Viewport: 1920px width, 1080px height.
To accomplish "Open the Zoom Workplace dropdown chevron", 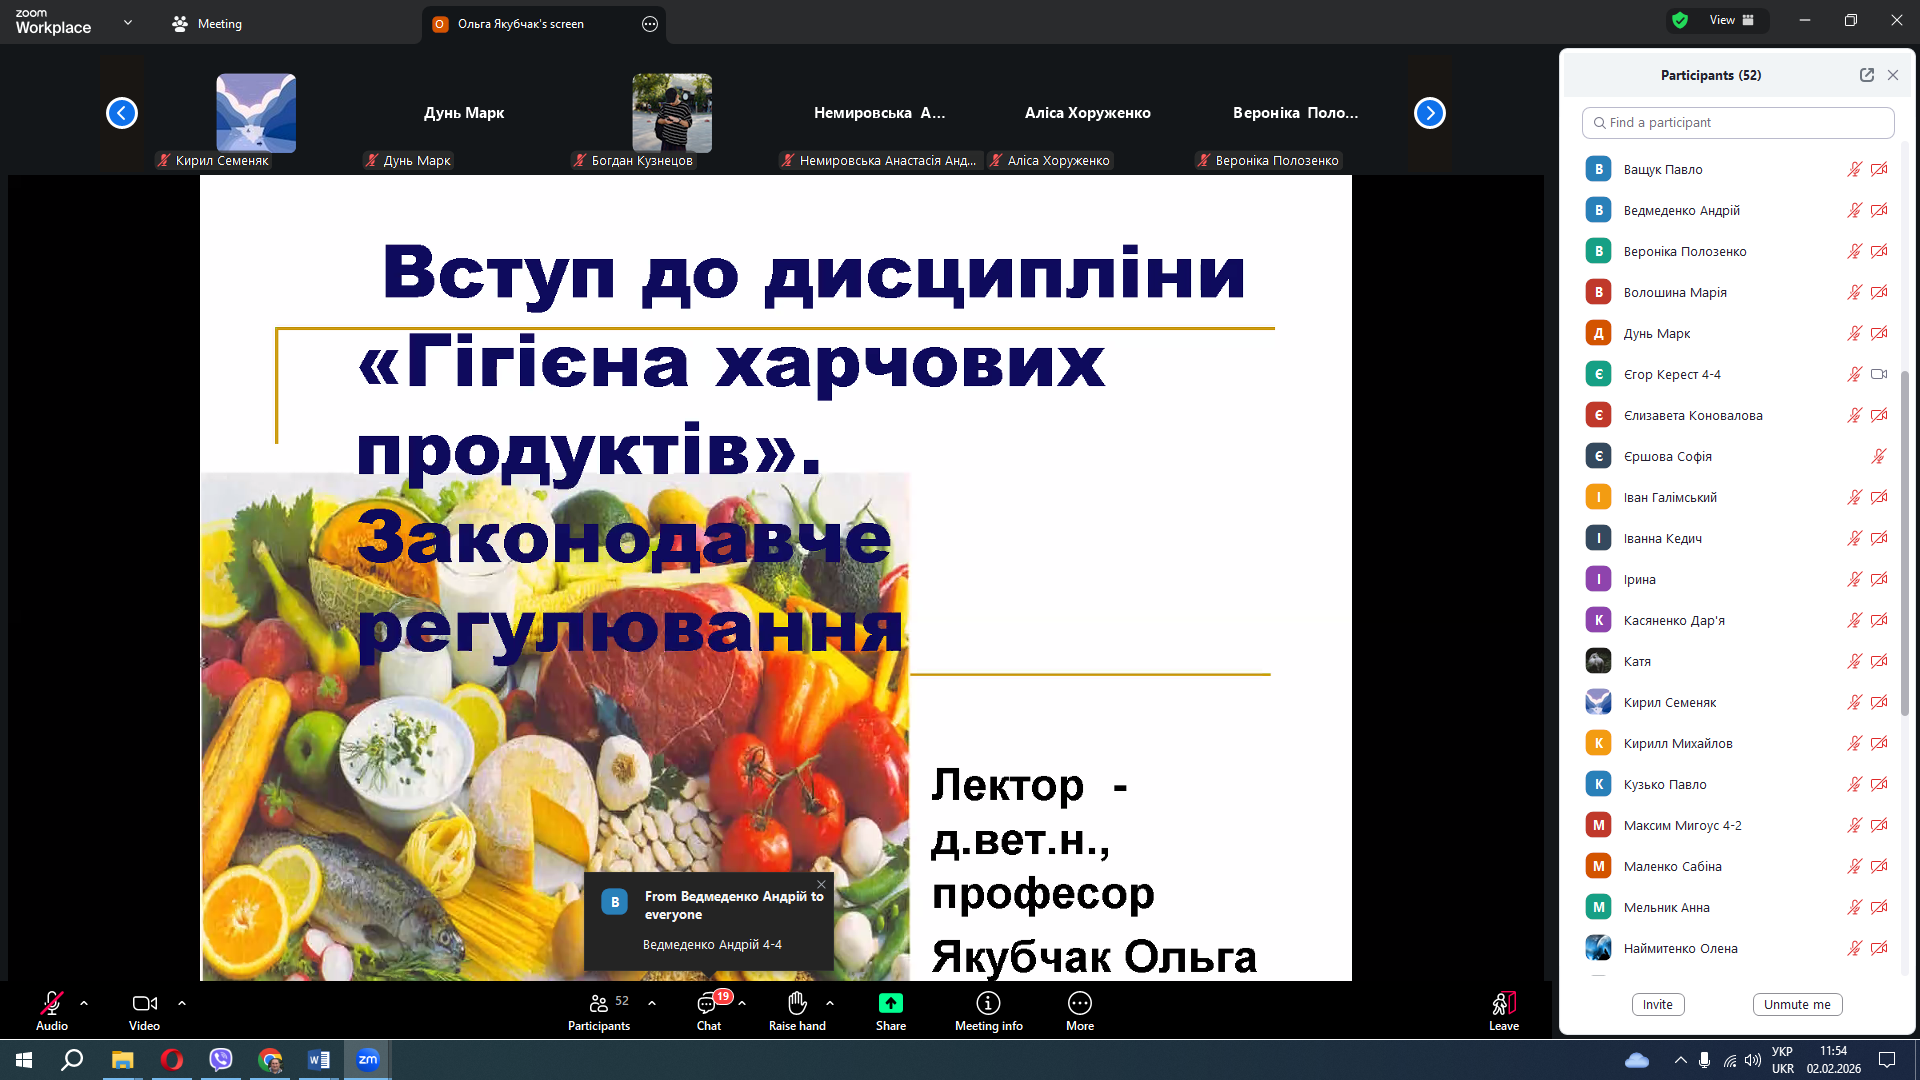I will 128,22.
